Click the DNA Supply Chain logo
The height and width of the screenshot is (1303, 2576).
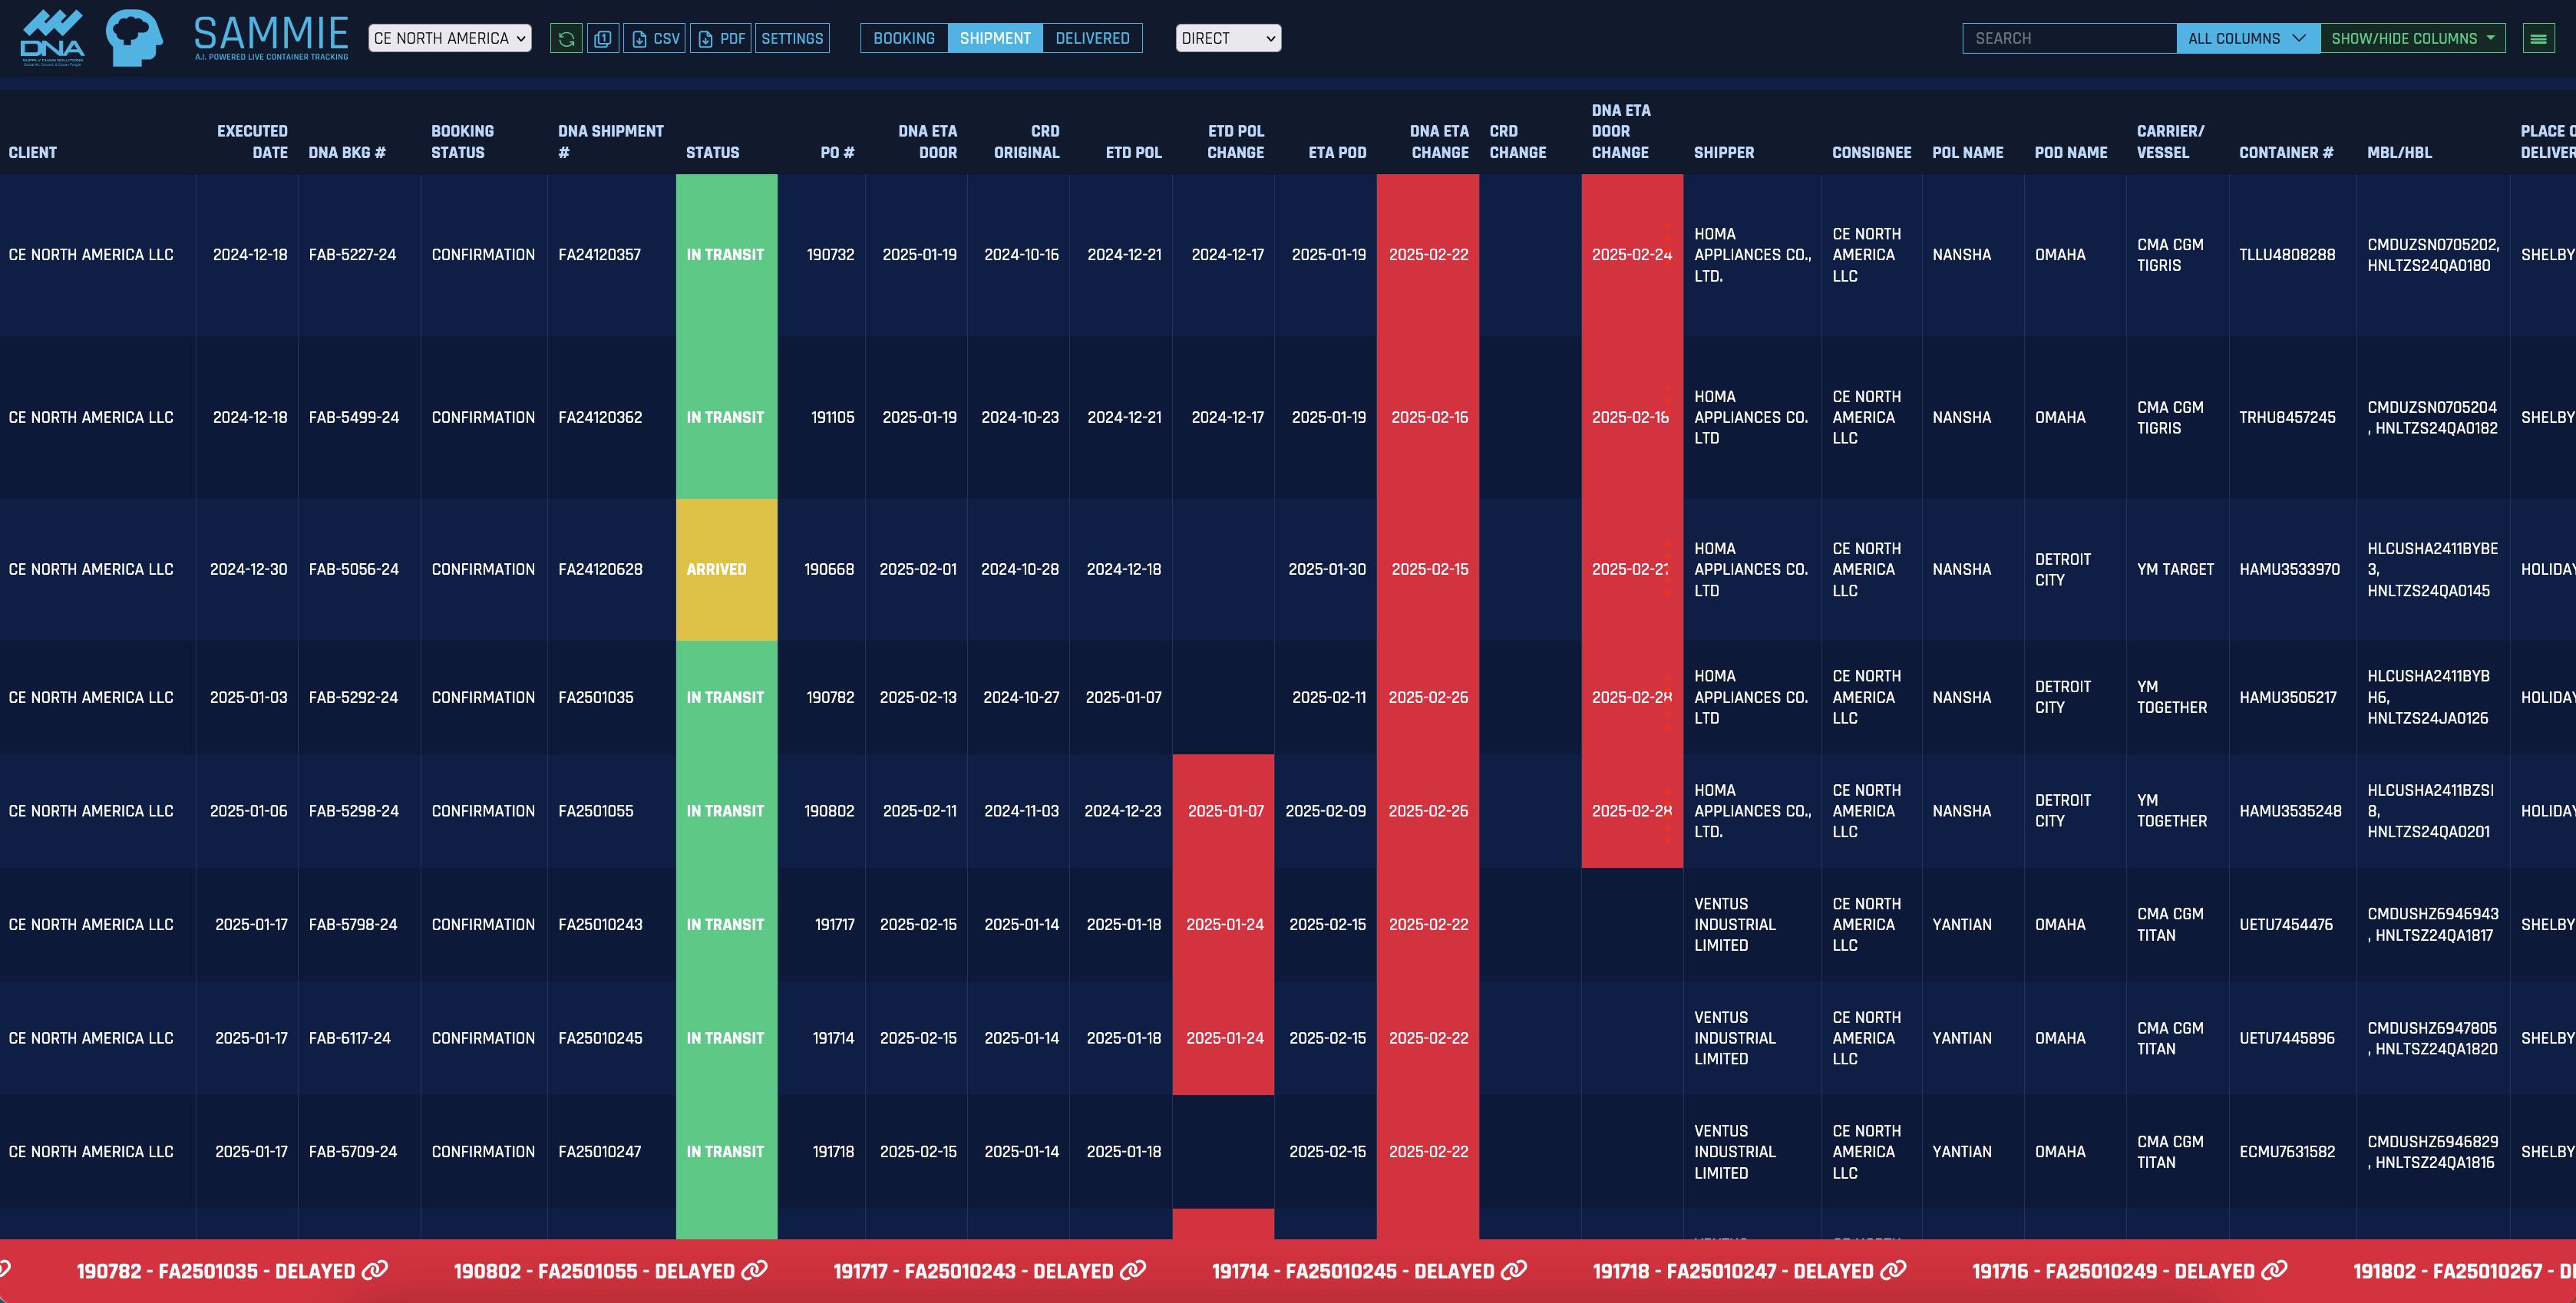52,38
